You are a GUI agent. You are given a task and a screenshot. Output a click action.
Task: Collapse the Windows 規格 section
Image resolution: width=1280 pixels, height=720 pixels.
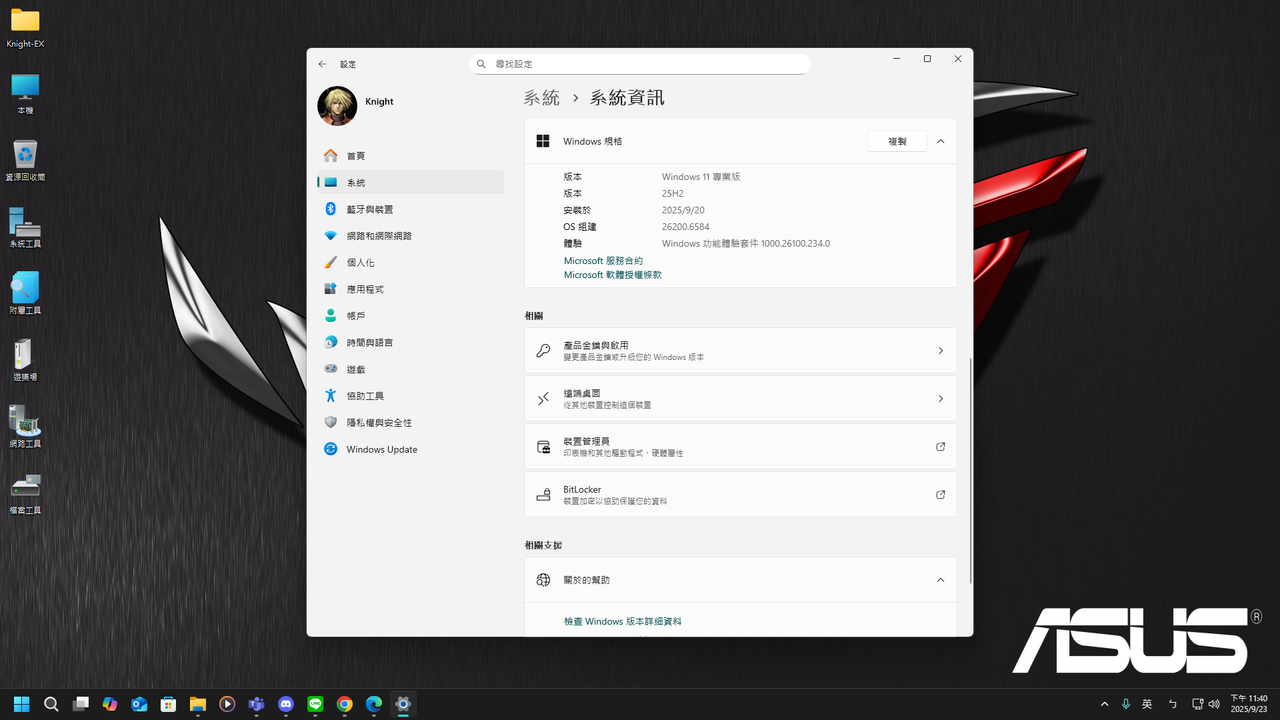pyautogui.click(x=940, y=142)
